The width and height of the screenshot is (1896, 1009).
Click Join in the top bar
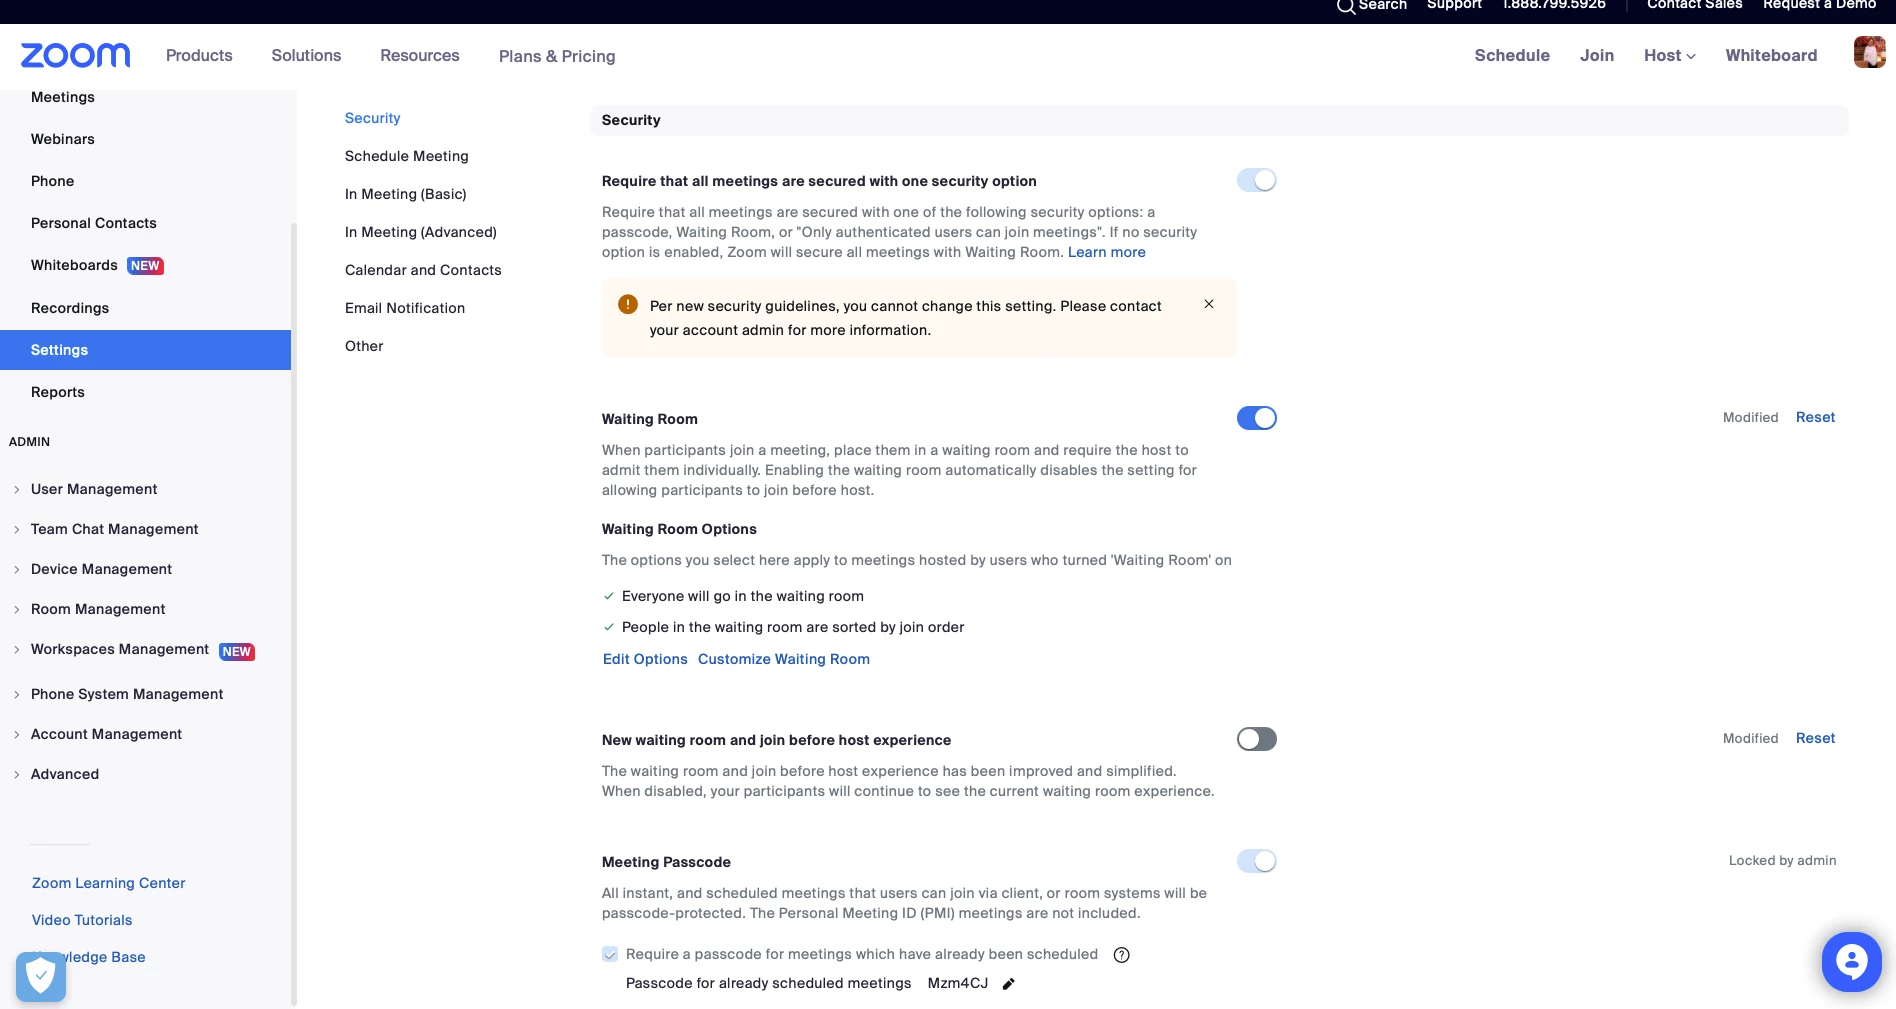pyautogui.click(x=1597, y=55)
